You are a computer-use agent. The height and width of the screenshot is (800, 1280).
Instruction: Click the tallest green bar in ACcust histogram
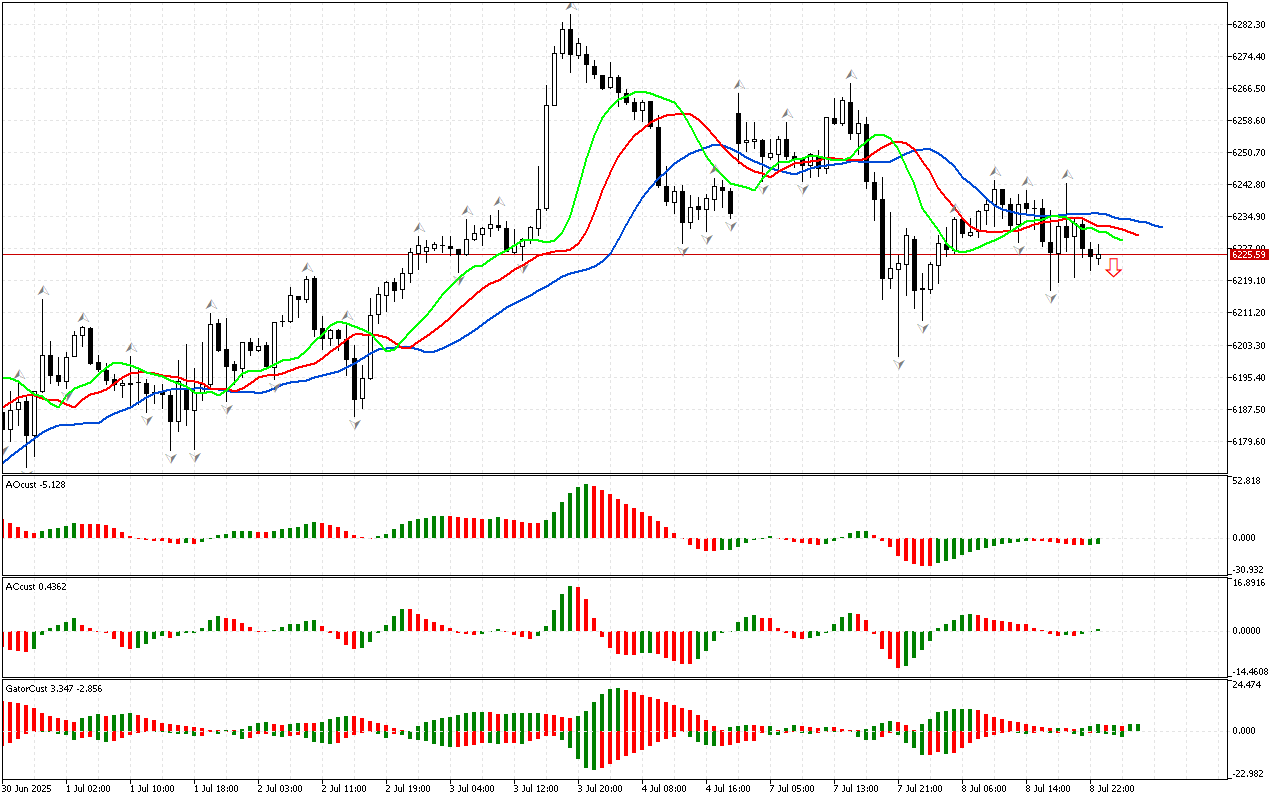(x=572, y=608)
